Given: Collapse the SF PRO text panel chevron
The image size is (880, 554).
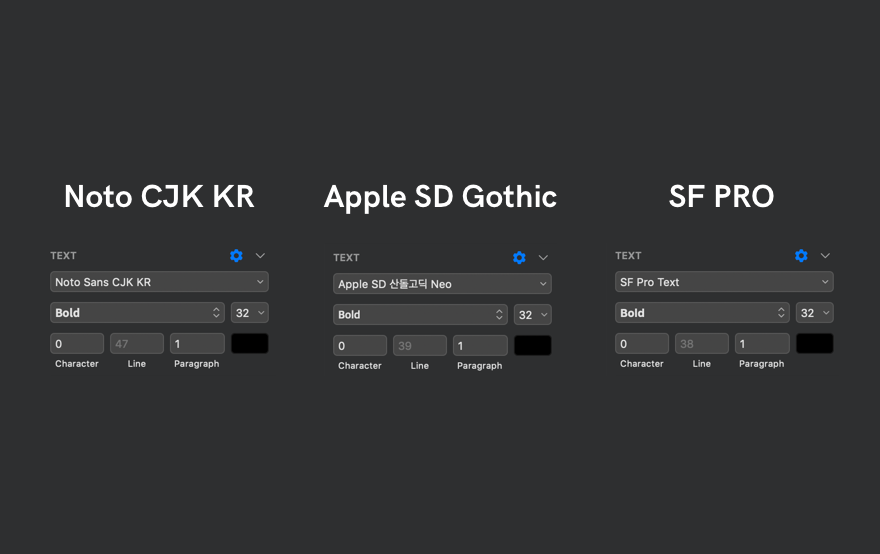Looking at the screenshot, I should tap(825, 256).
